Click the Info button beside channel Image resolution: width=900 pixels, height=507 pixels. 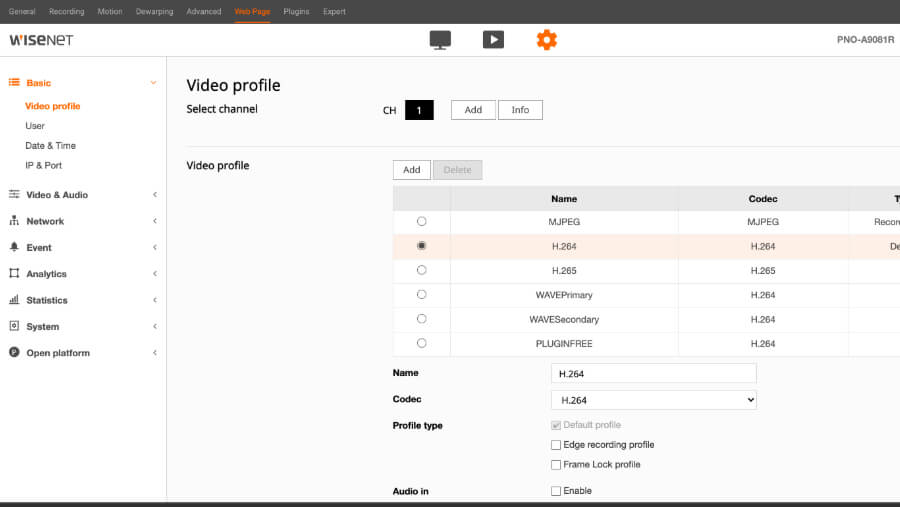[520, 110]
